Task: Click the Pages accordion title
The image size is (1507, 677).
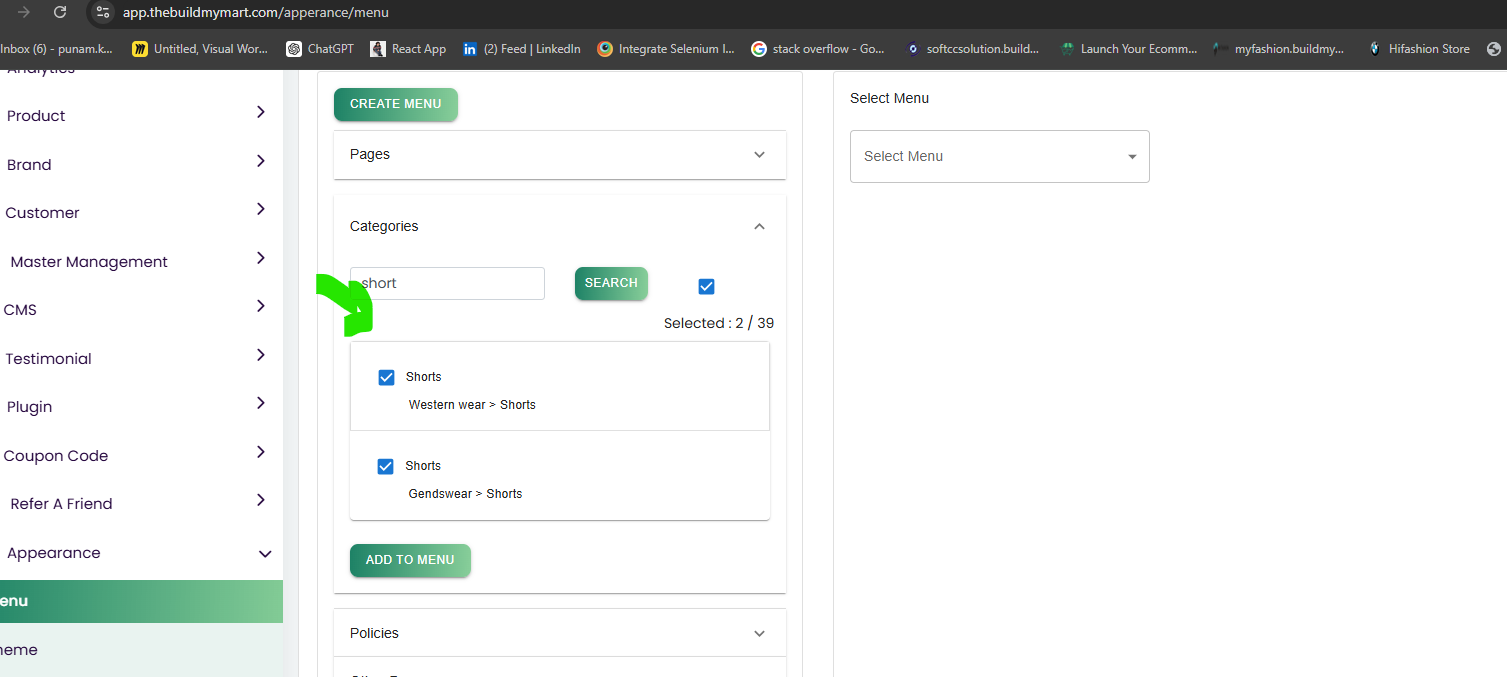Action: tap(370, 155)
